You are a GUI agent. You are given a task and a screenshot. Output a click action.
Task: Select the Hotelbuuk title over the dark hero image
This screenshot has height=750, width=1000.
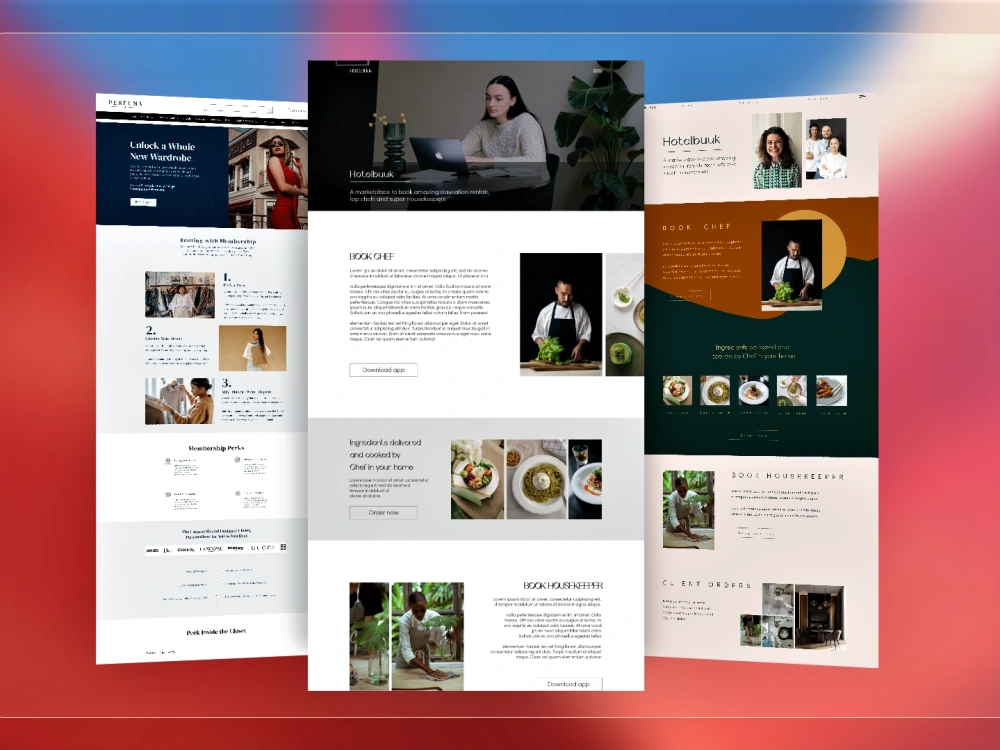point(371,173)
